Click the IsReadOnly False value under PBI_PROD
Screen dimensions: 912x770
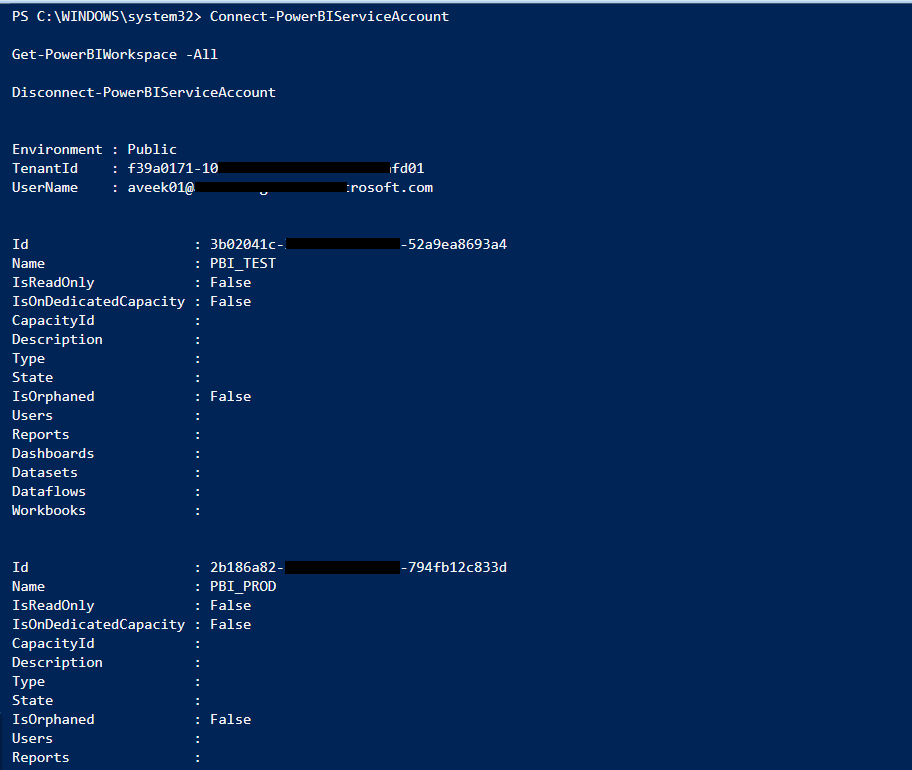click(x=230, y=605)
